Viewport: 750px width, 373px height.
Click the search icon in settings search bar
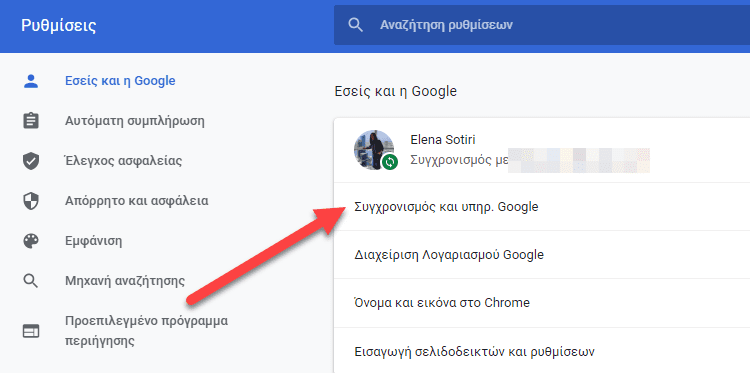[355, 25]
